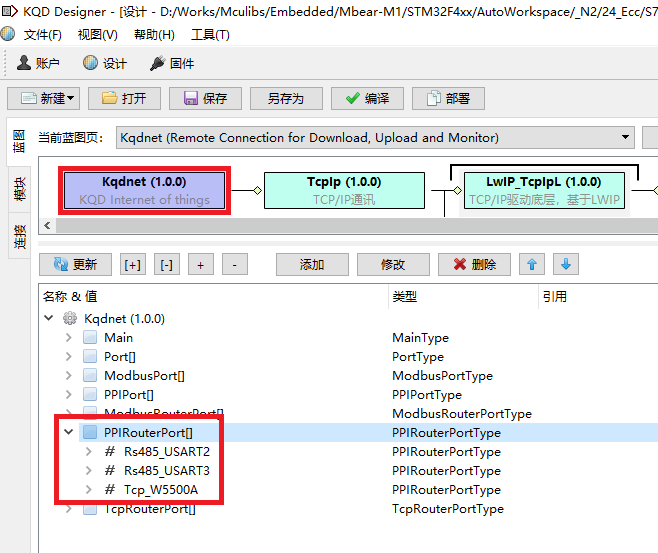Open the design (设计) view icon

pyautogui.click(x=105, y=63)
